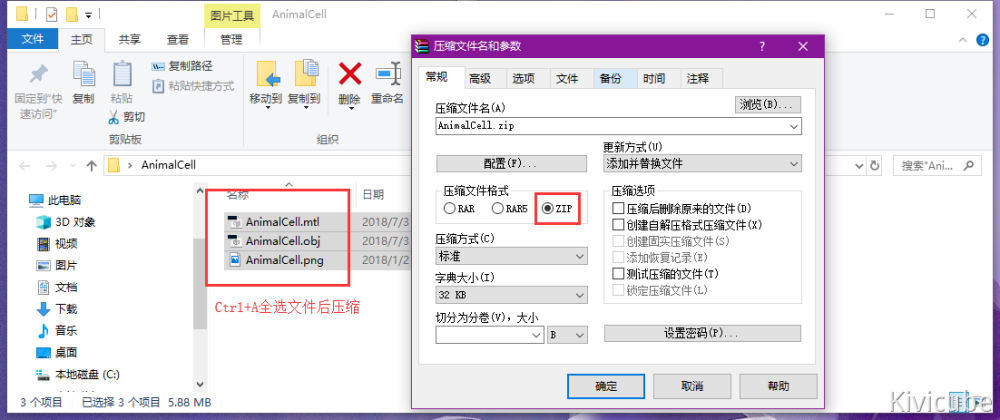This screenshot has width=1000, height=420.
Task: Click the Paste (粘贴) ribbon icon
Action: [121, 75]
